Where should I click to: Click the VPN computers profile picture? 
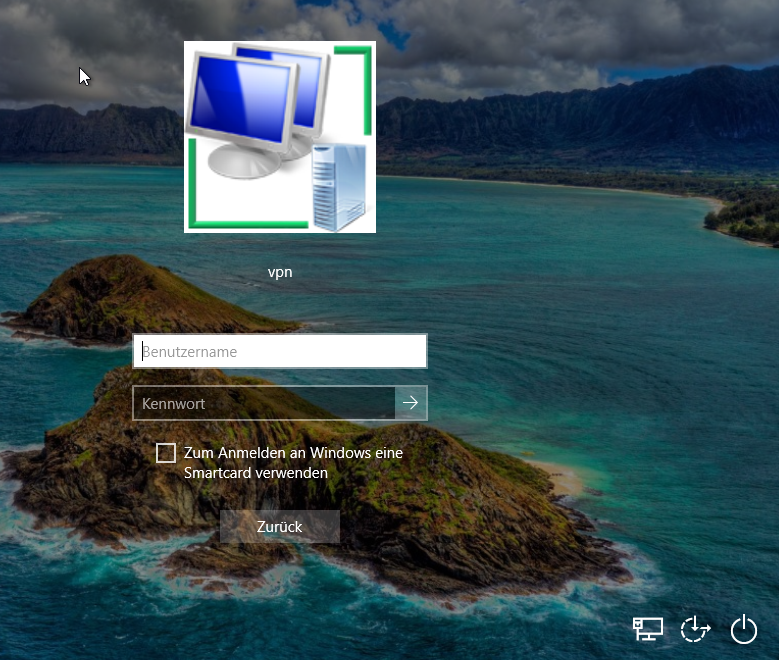click(280, 137)
